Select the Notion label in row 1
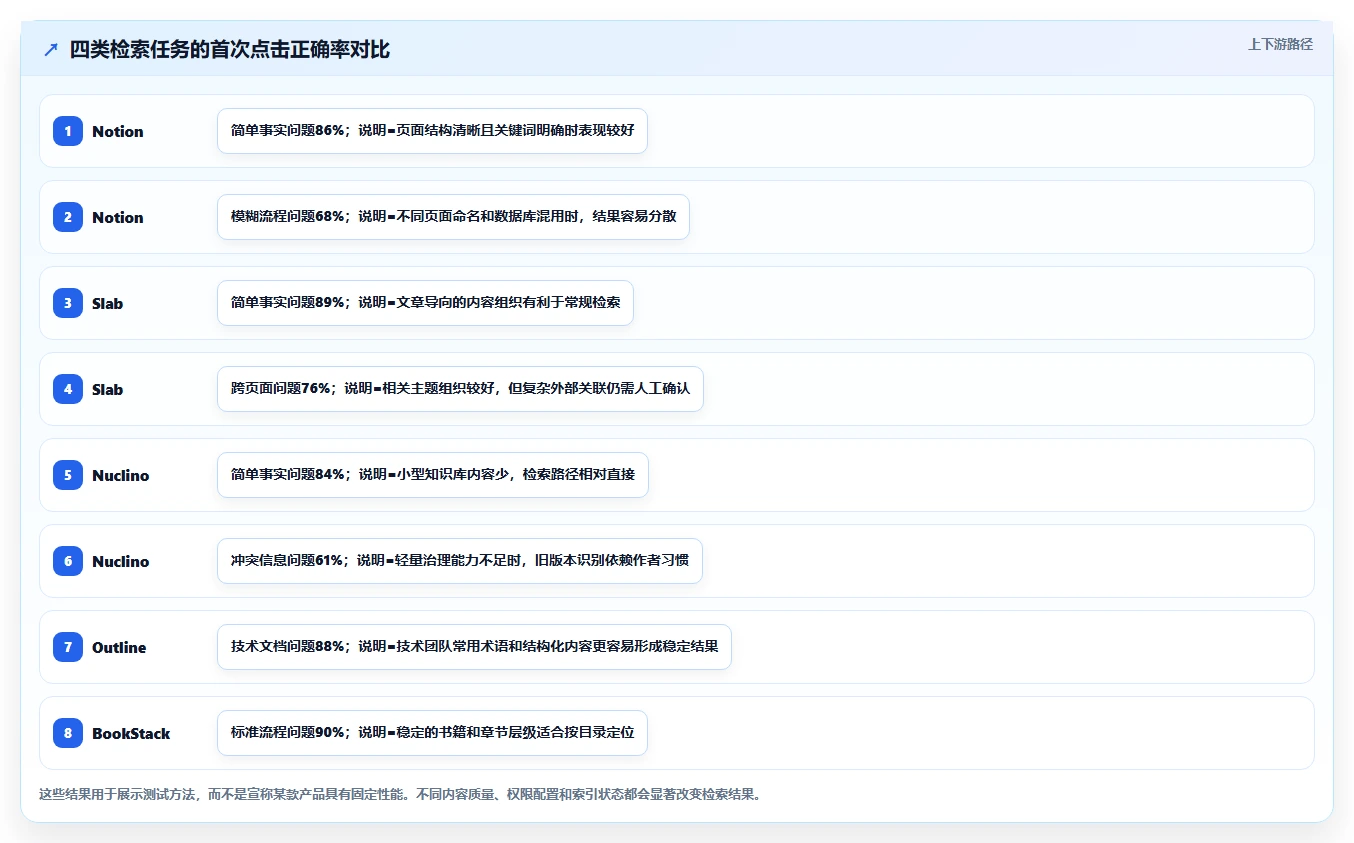The image size is (1354, 843). click(118, 131)
